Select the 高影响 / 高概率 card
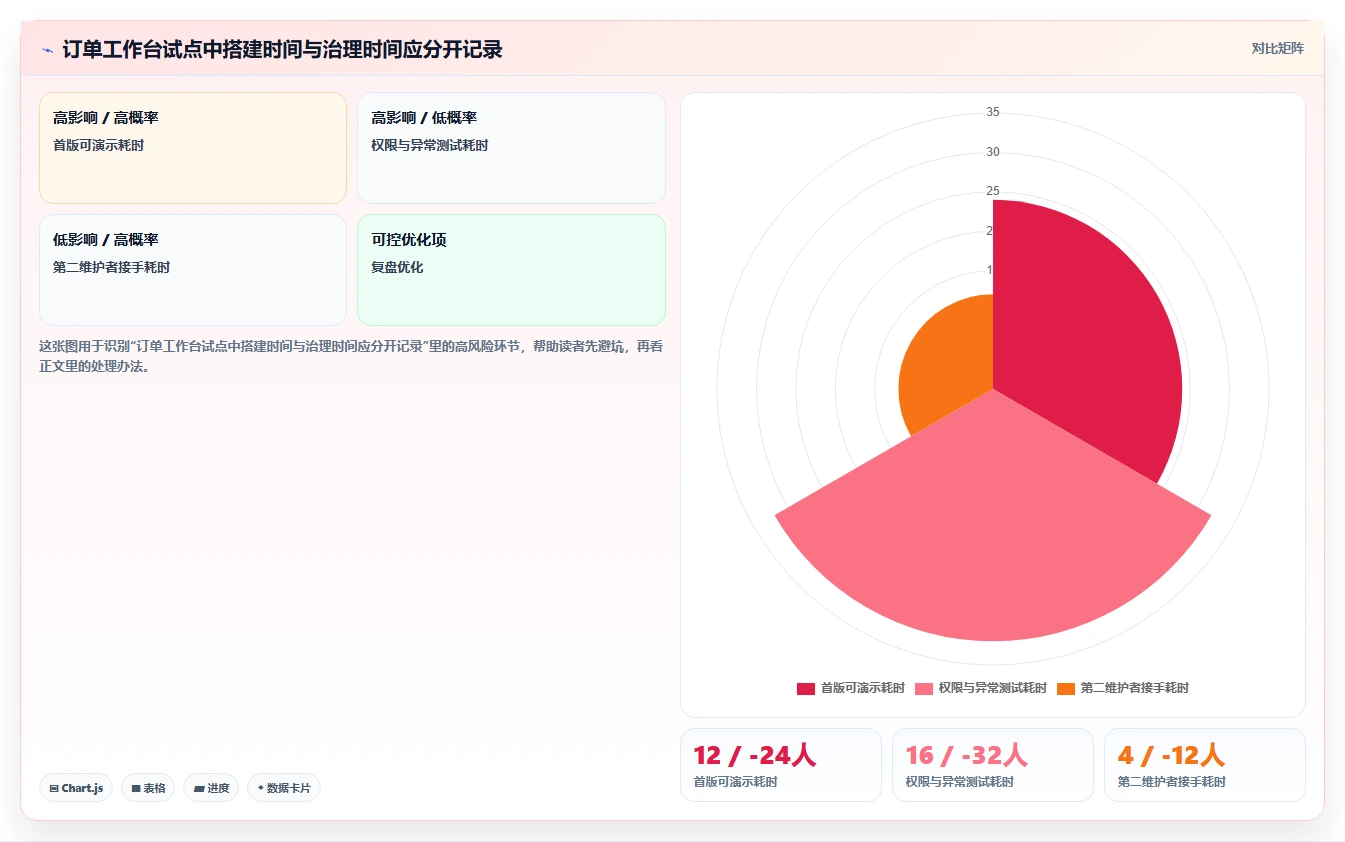Screen dimensions: 1345x842 (x=193, y=148)
